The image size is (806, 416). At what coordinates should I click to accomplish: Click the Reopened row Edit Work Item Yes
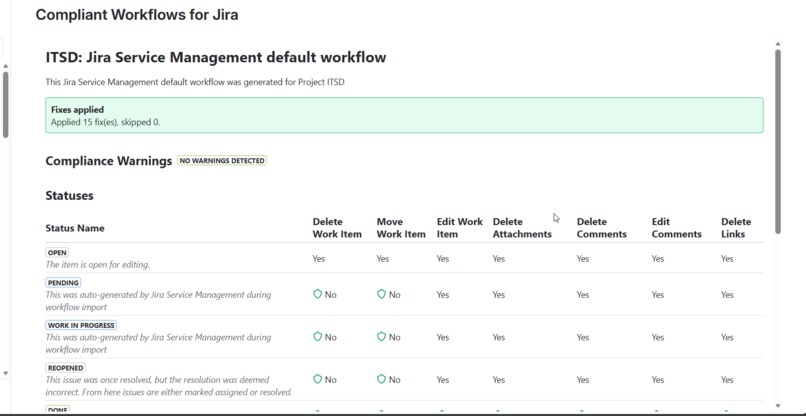click(443, 380)
